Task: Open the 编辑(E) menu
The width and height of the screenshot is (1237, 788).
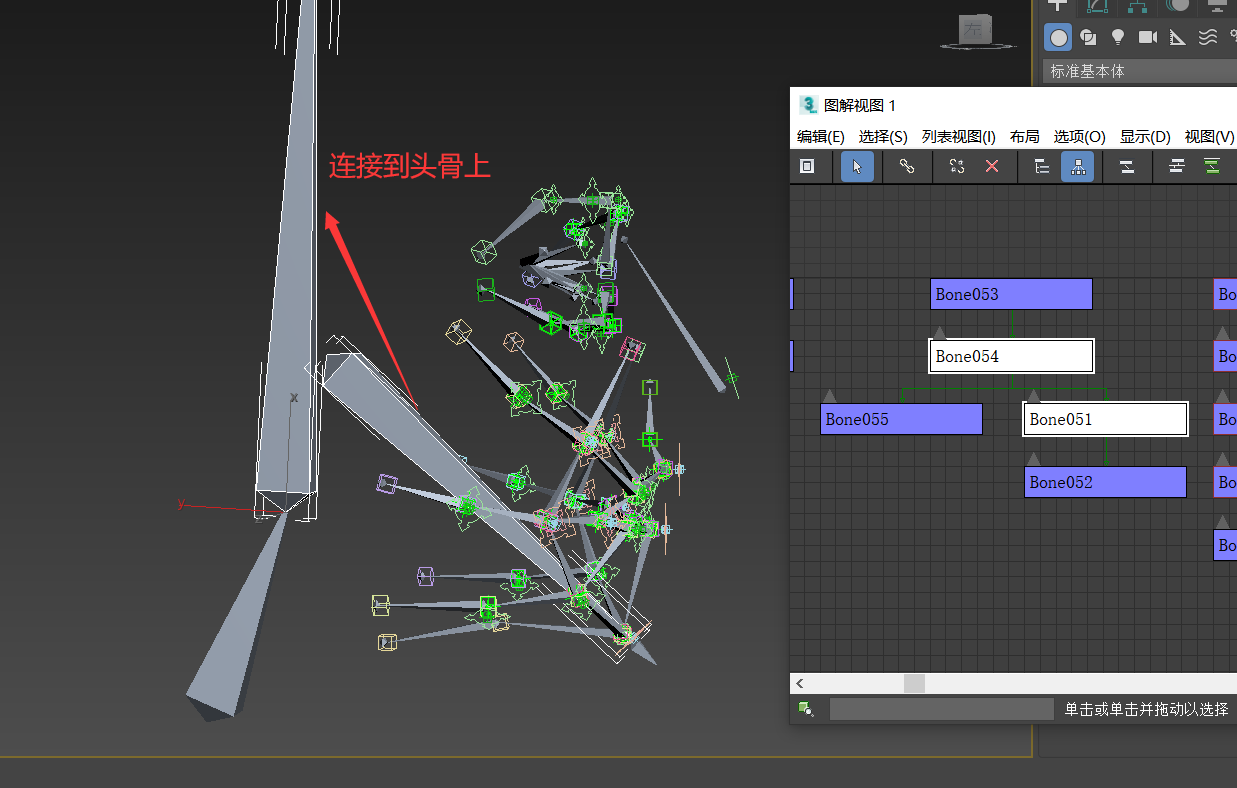Action: coord(820,137)
